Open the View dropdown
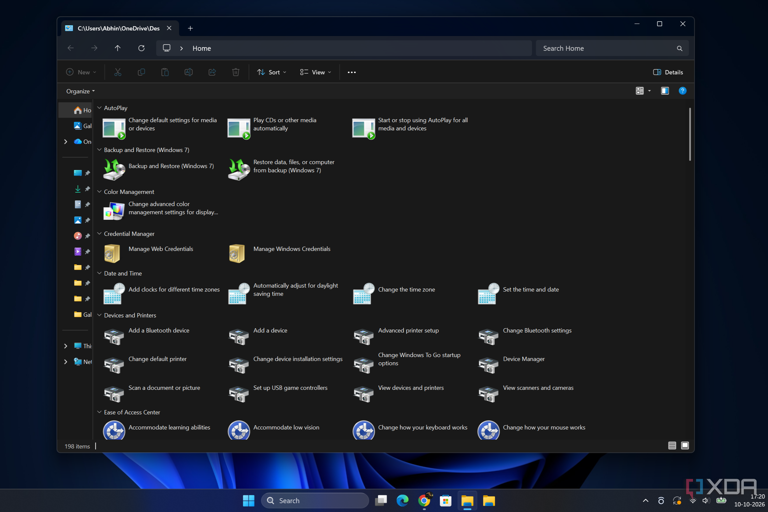The width and height of the screenshot is (768, 512). 315,73
